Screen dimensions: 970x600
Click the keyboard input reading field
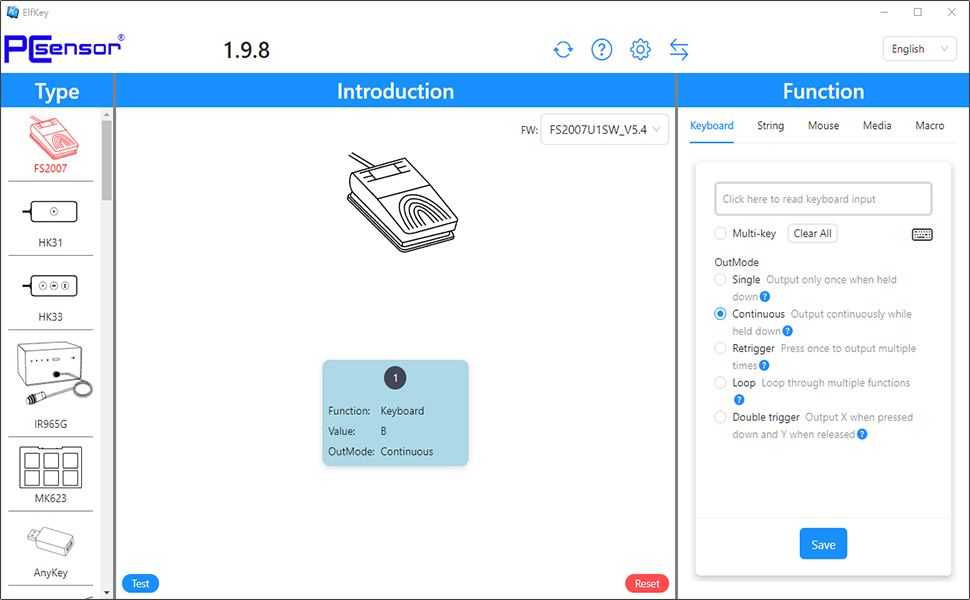click(823, 199)
